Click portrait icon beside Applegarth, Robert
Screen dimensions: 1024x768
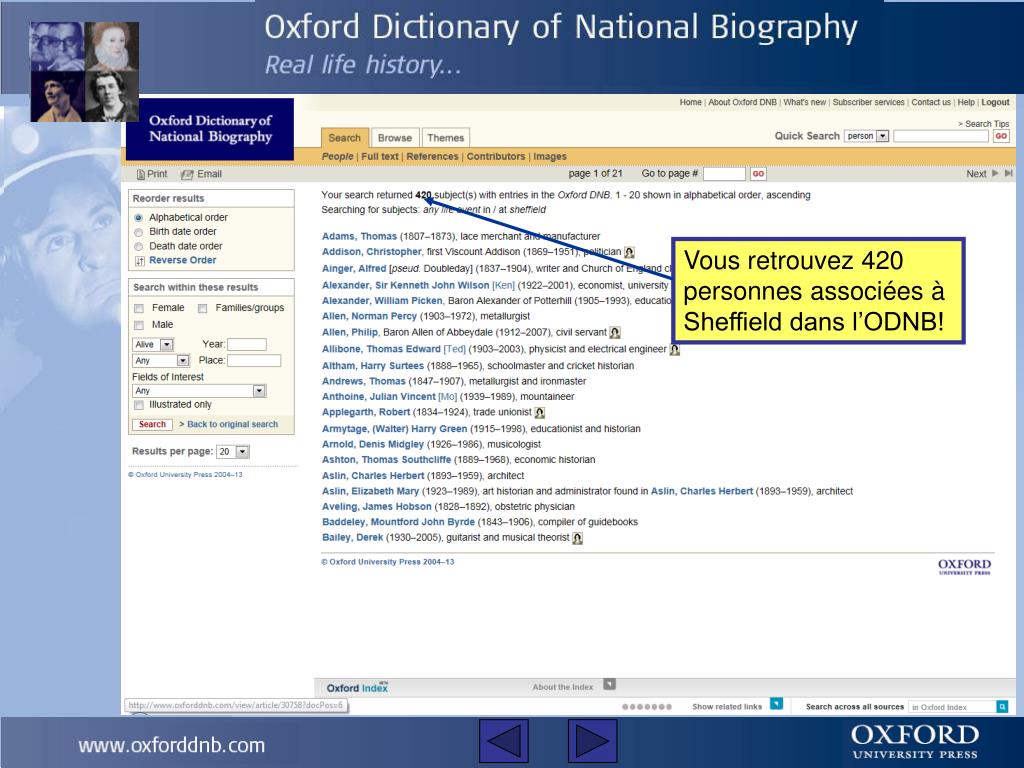pos(539,413)
